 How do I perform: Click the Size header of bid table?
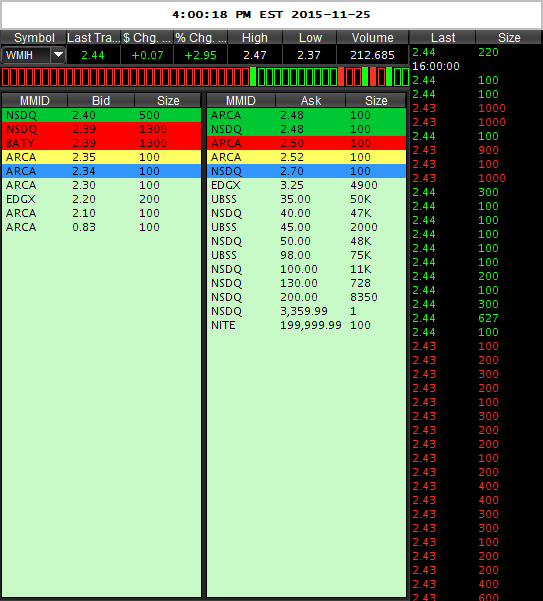point(168,100)
